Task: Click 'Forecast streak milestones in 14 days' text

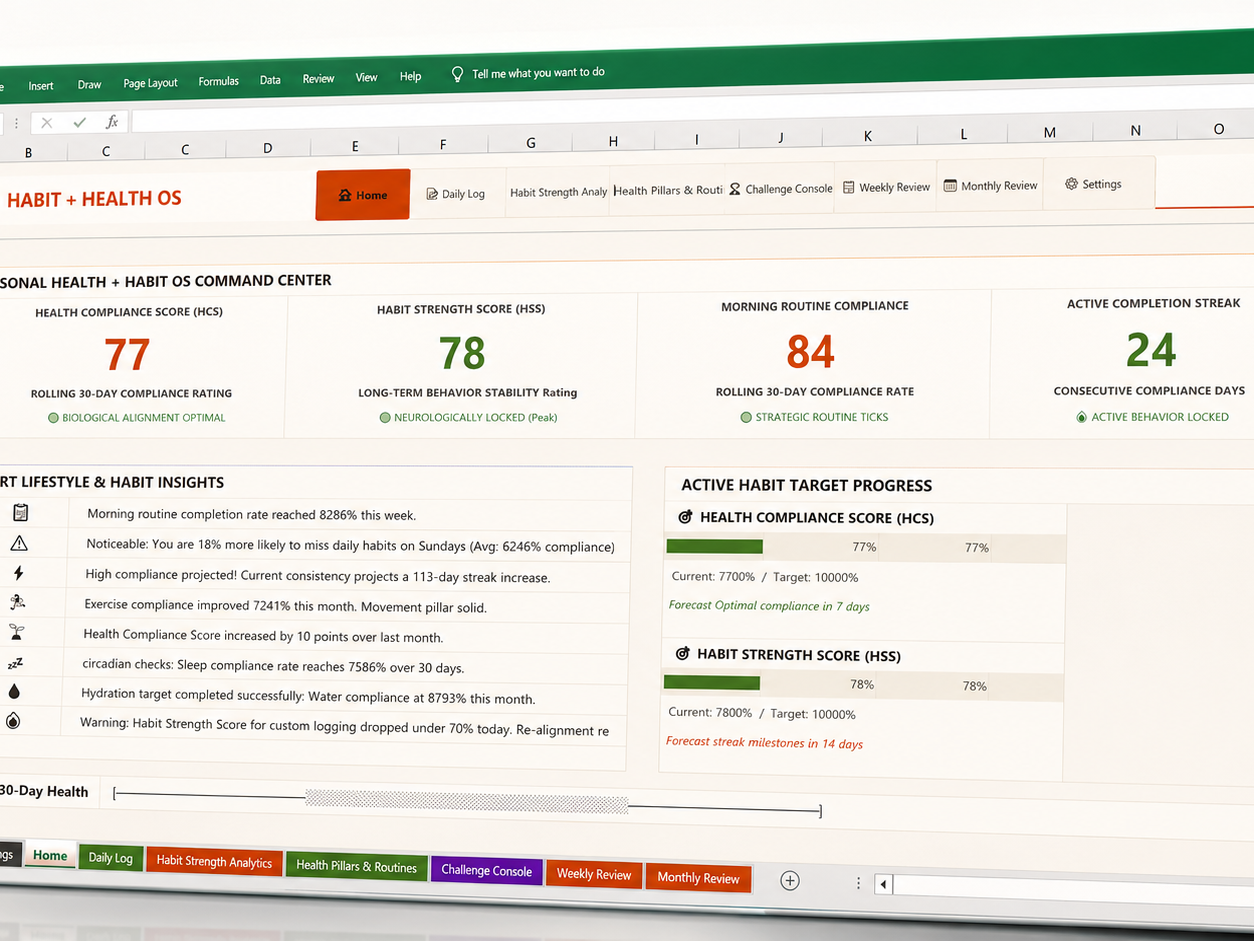Action: click(764, 742)
